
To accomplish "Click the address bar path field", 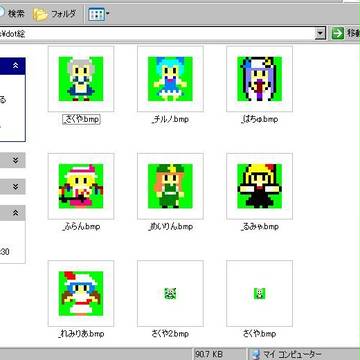I will click(157, 33).
